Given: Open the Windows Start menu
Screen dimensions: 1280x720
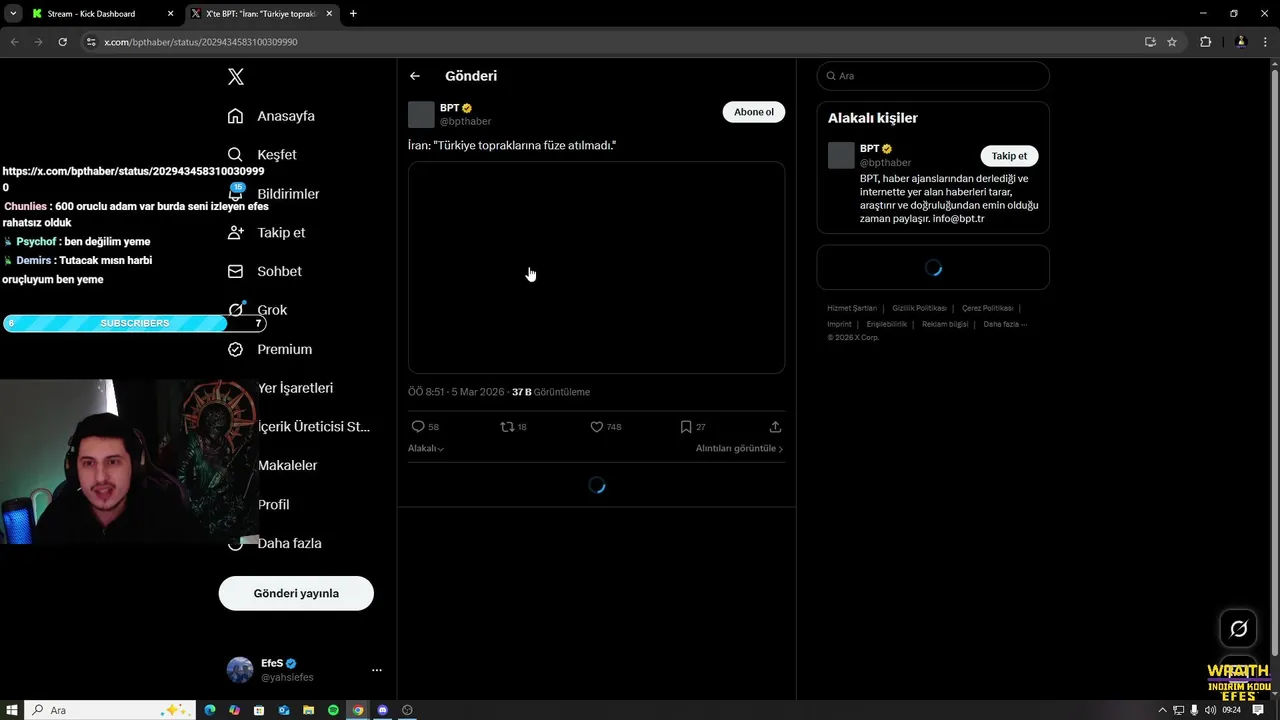Looking at the screenshot, I should coord(12,710).
